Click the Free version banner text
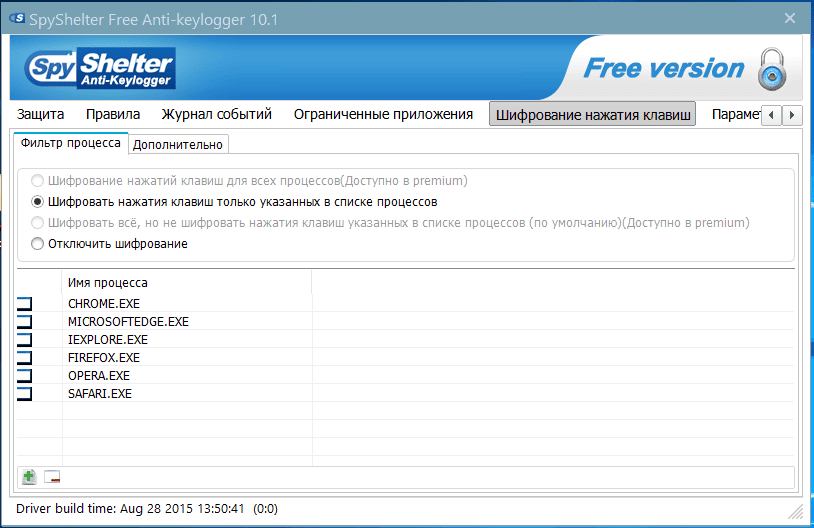Image resolution: width=814 pixels, height=528 pixels. (664, 68)
